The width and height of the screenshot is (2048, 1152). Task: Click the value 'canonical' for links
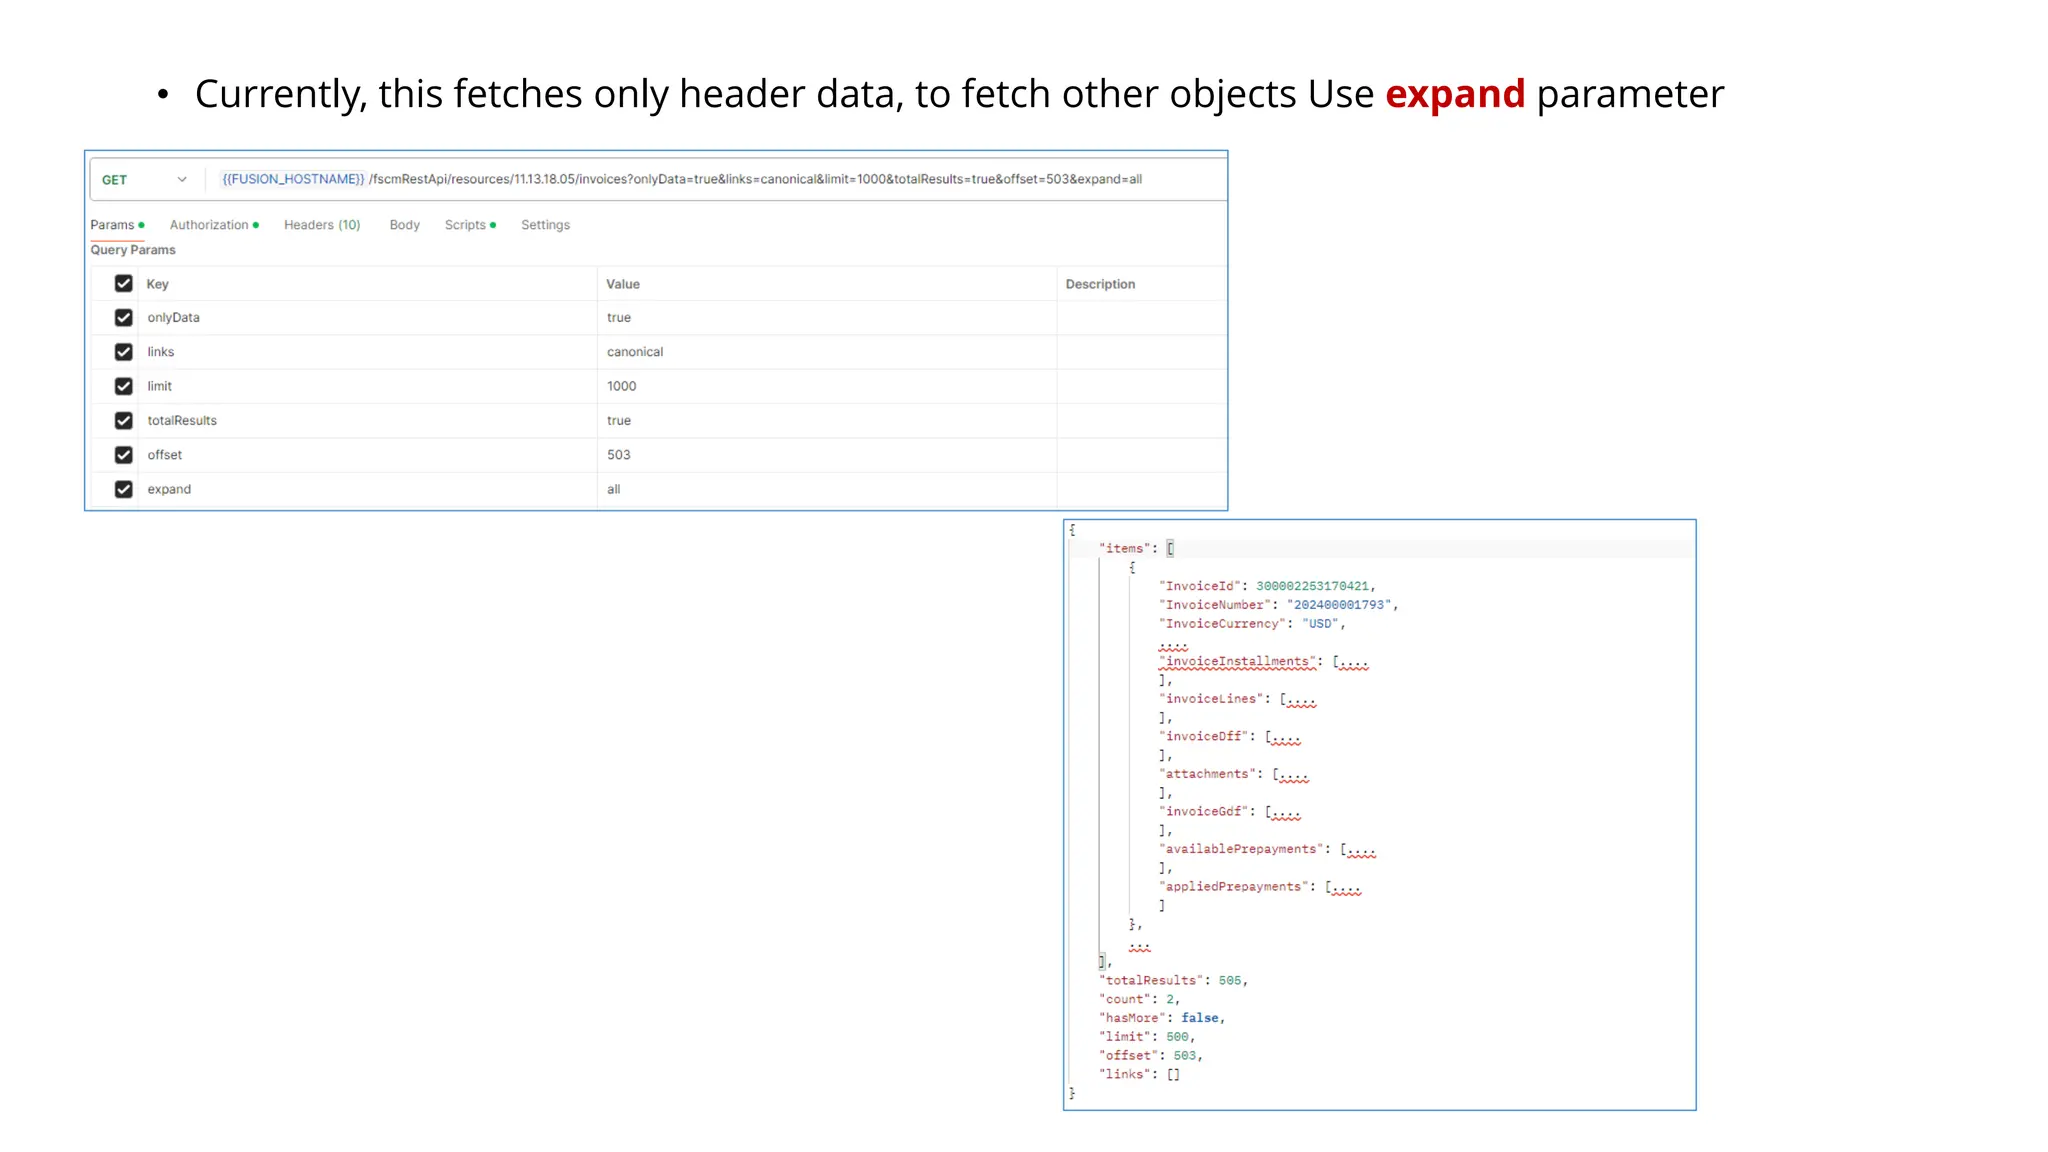tap(635, 352)
